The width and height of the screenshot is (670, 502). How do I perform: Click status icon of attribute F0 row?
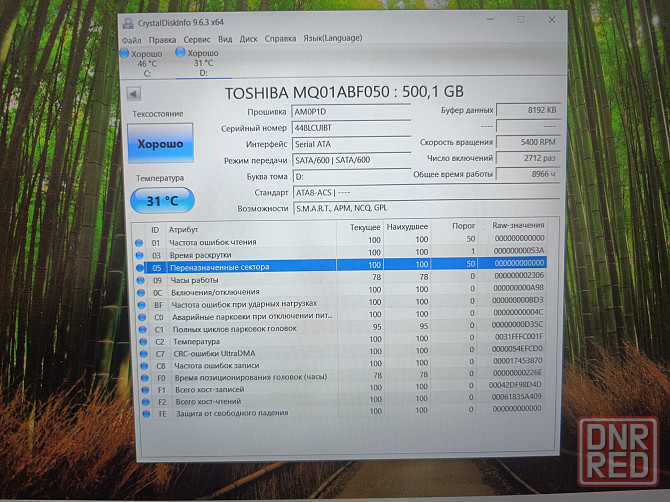tap(145, 378)
